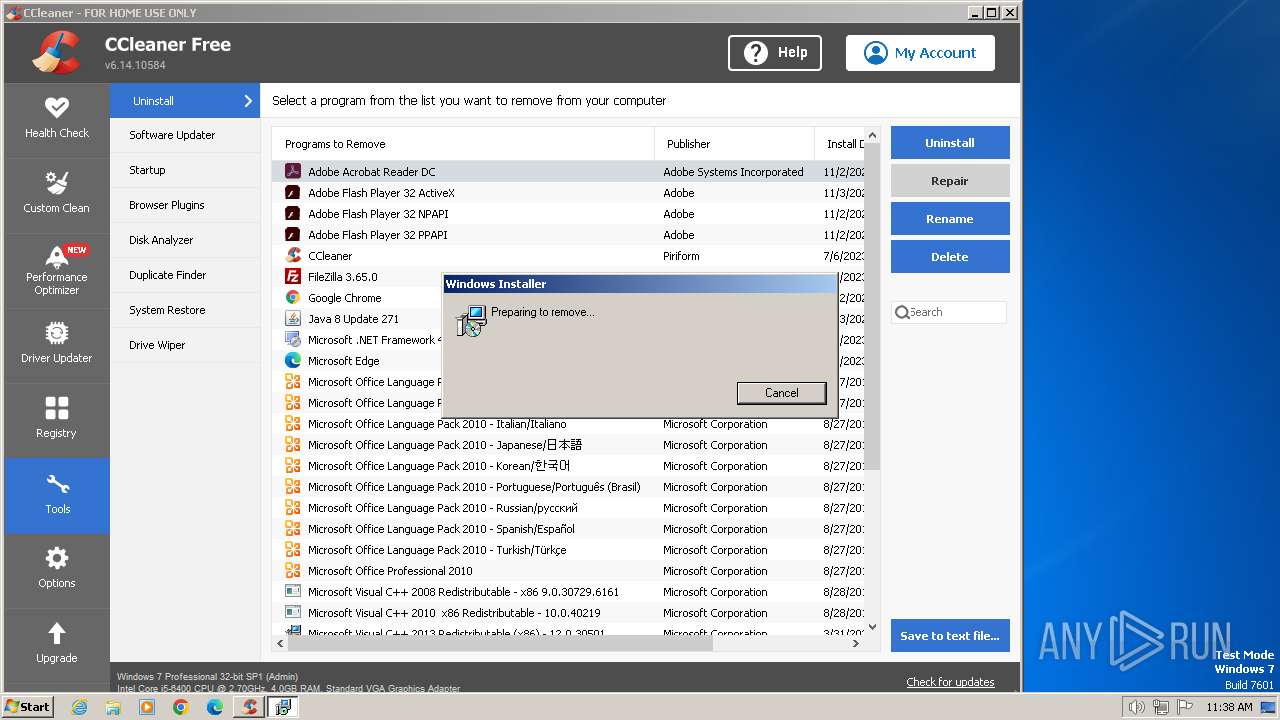Select Adobe Flash Player 32 PPAPI row

point(568,234)
